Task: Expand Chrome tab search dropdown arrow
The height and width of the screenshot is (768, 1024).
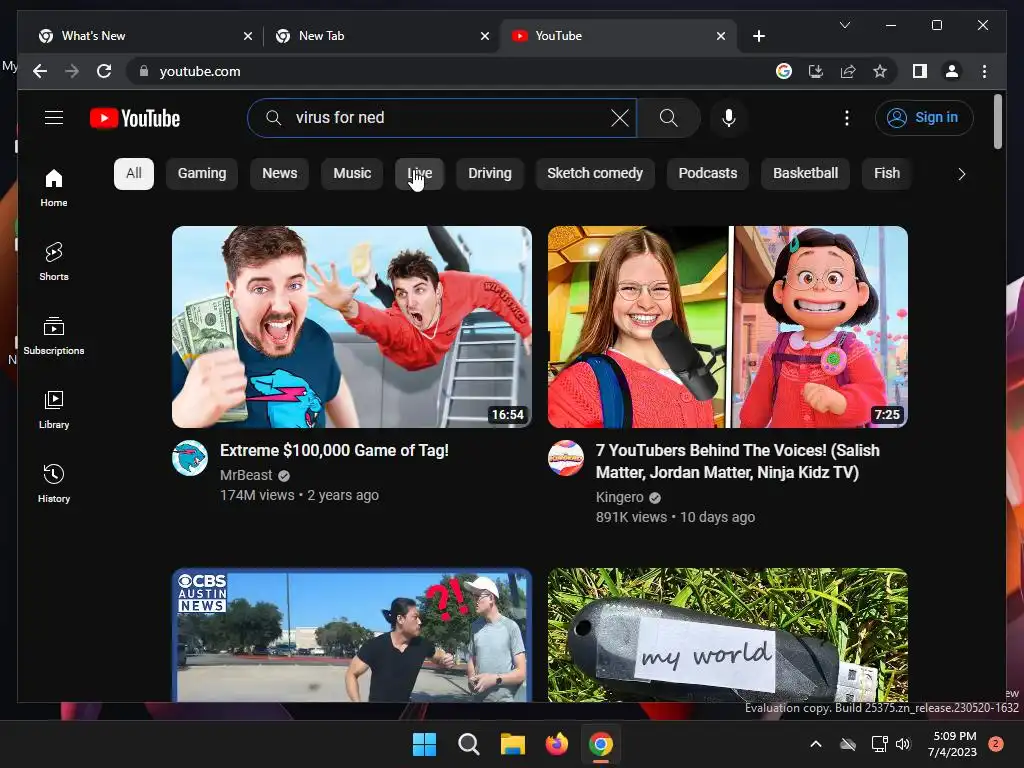Action: pos(844,25)
